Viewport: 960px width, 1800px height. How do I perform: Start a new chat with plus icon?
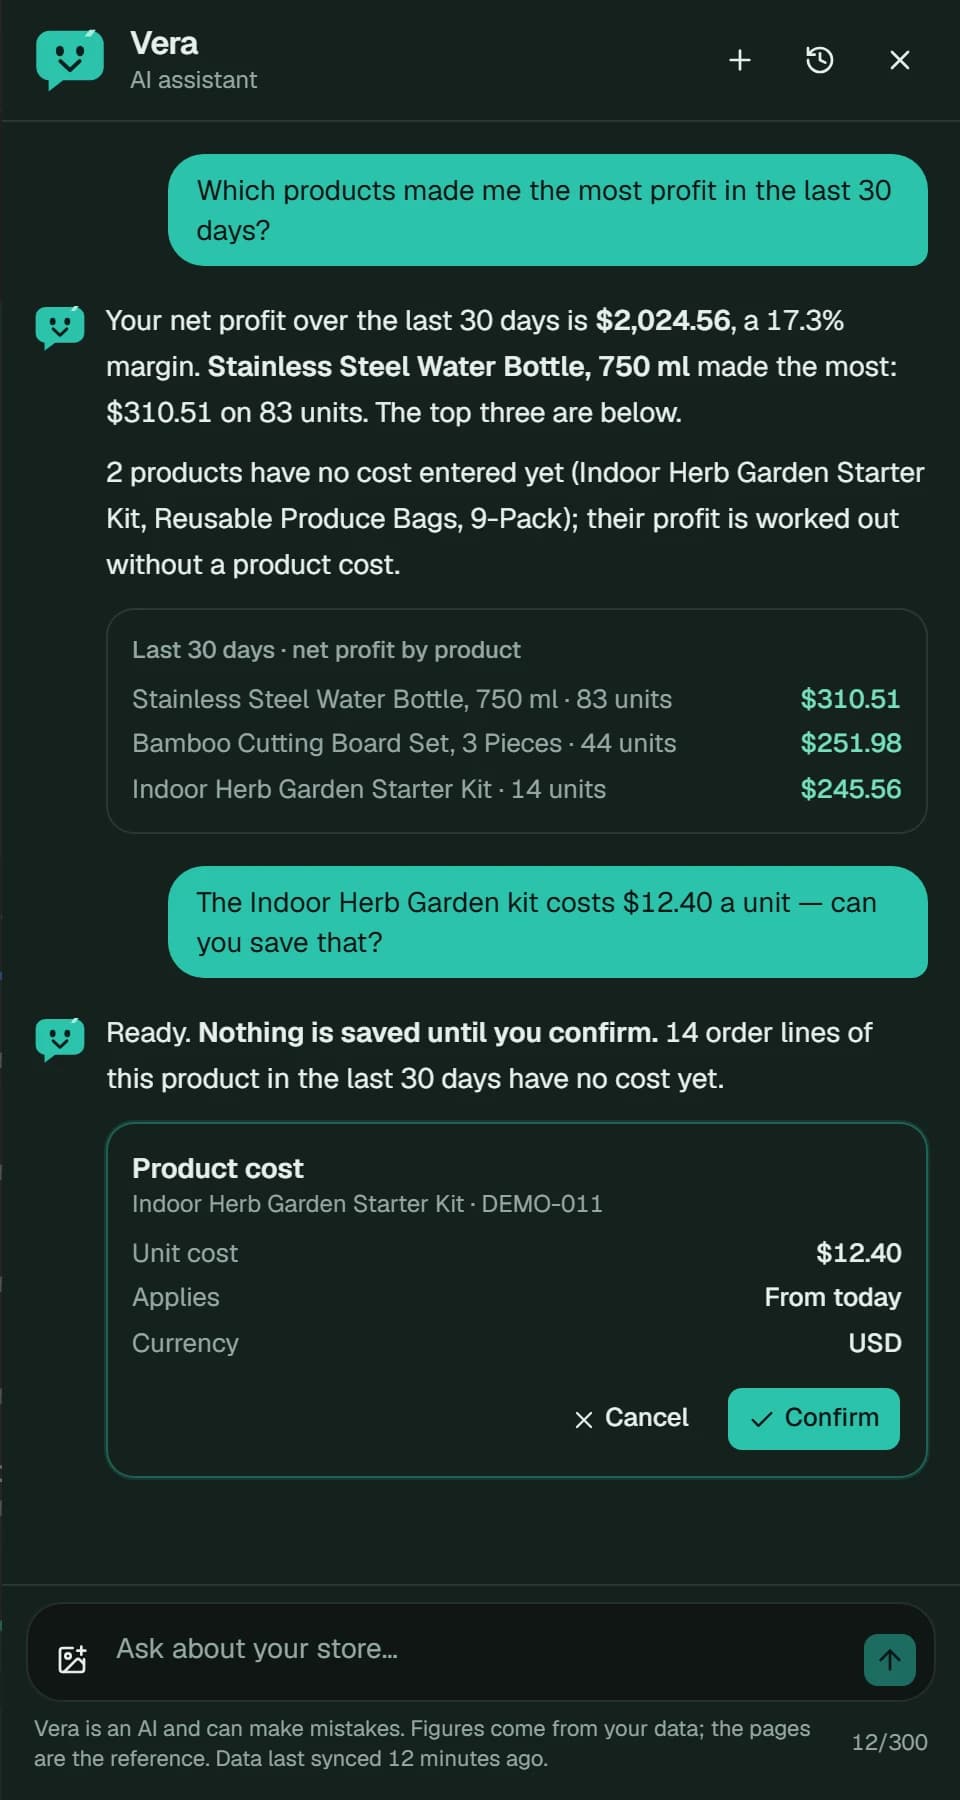pyautogui.click(x=740, y=61)
